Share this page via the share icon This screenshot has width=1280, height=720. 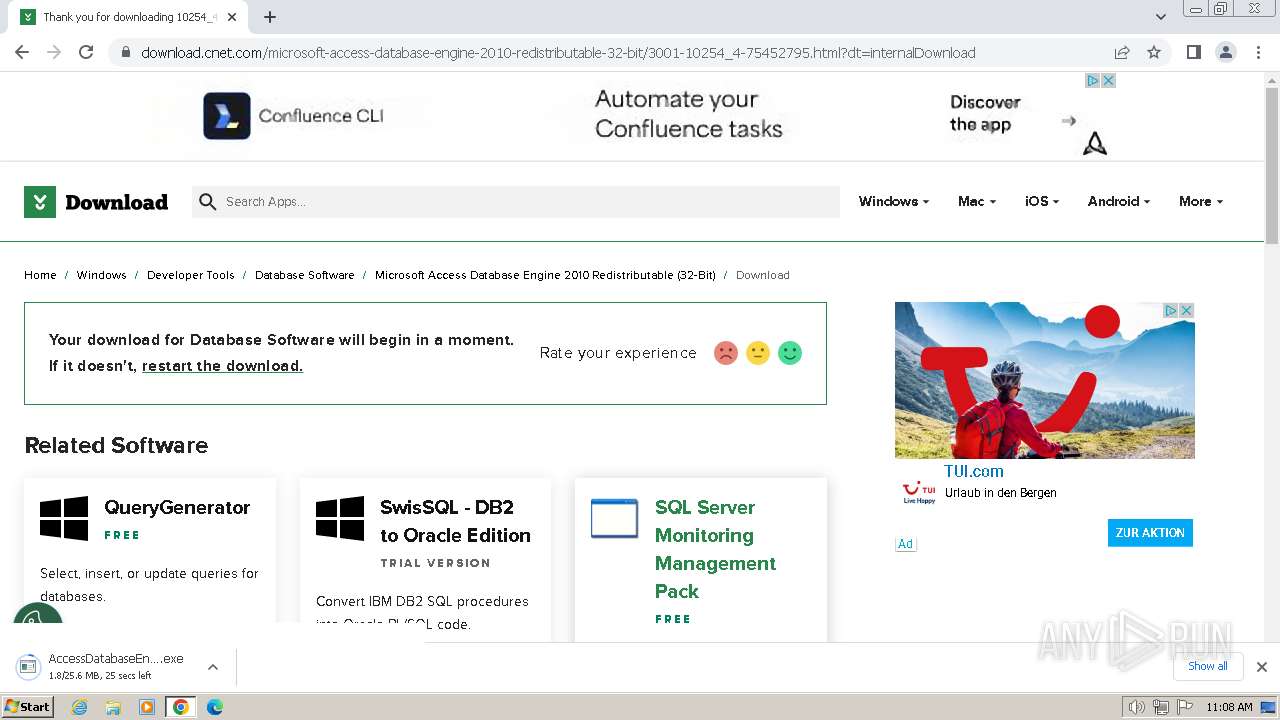pyautogui.click(x=1122, y=53)
